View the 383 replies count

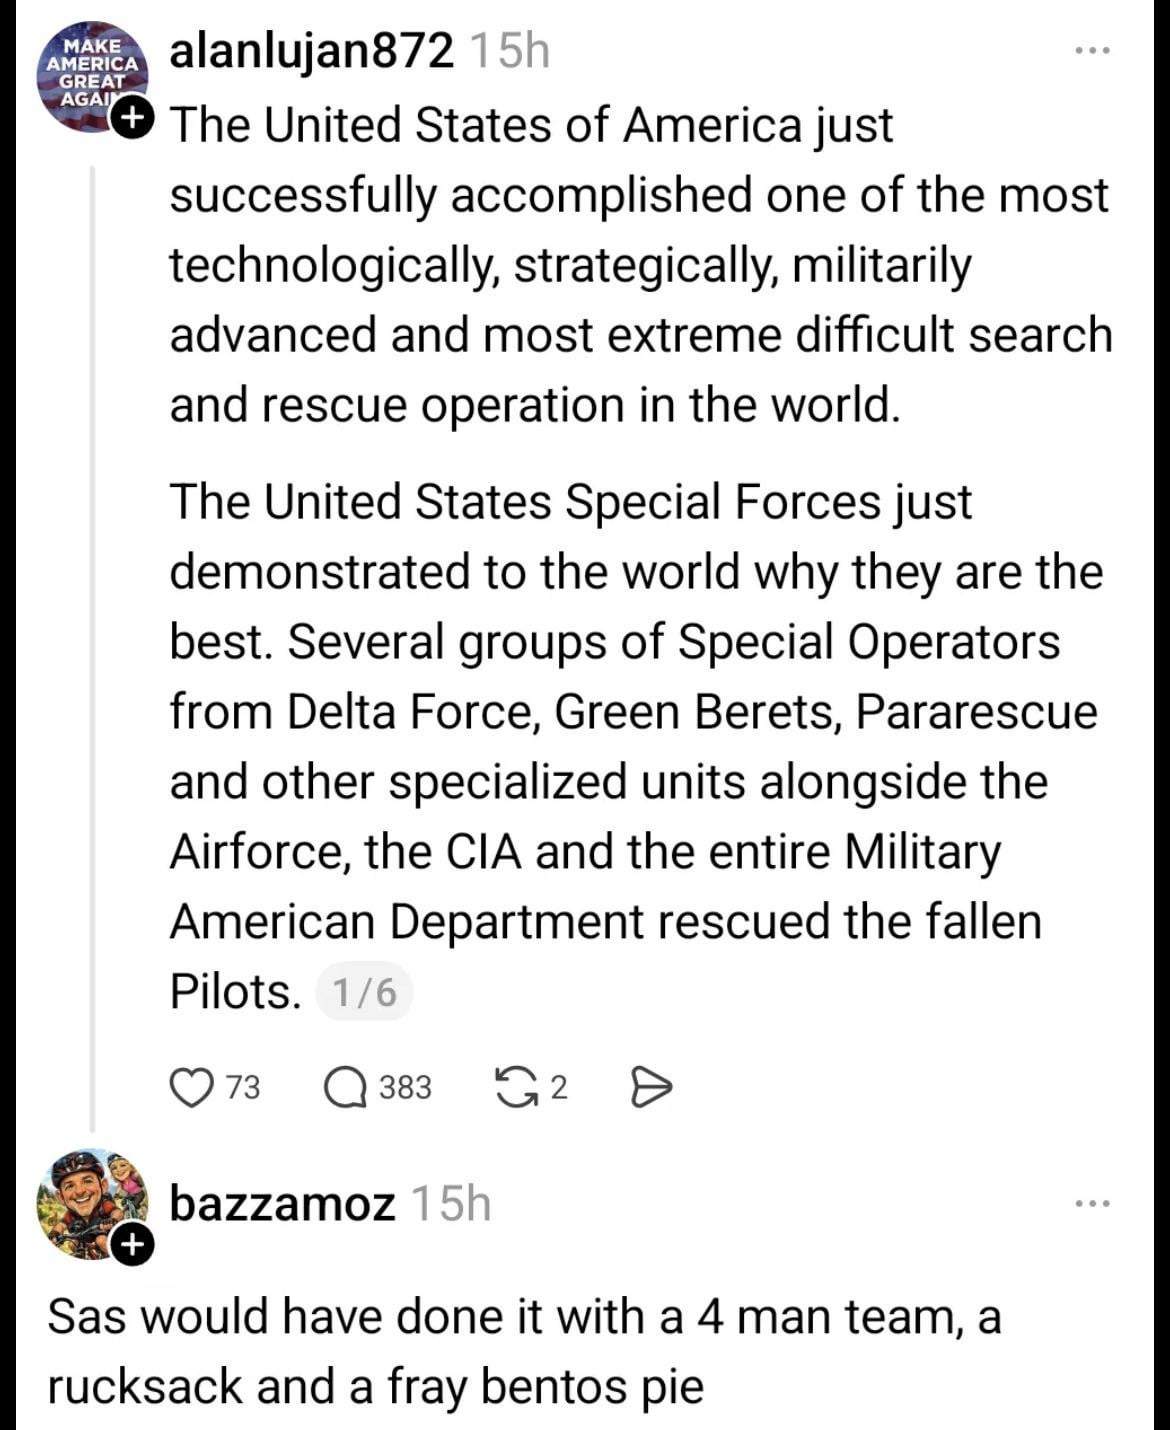tap(405, 1087)
